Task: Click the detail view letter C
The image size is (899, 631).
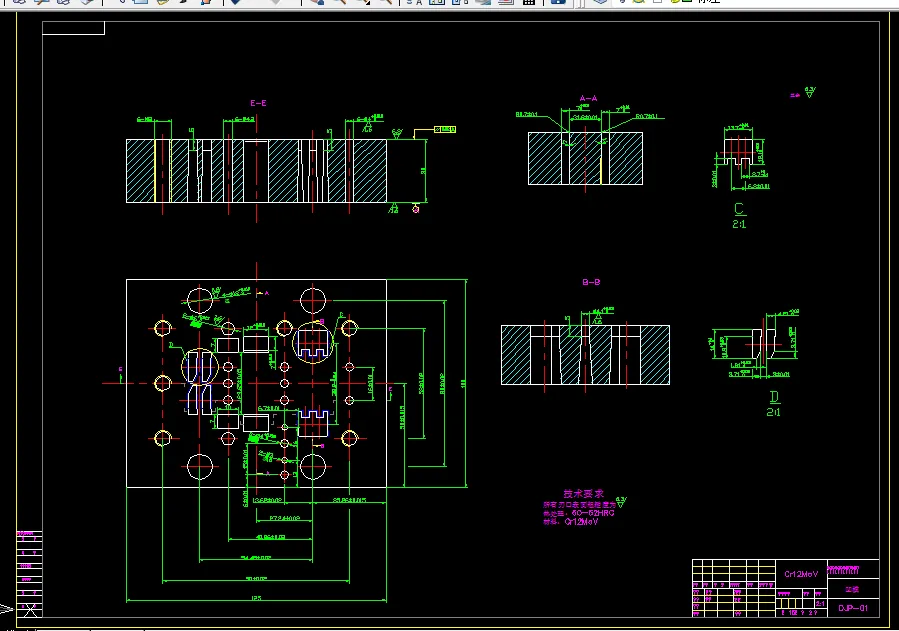Action: point(739,209)
